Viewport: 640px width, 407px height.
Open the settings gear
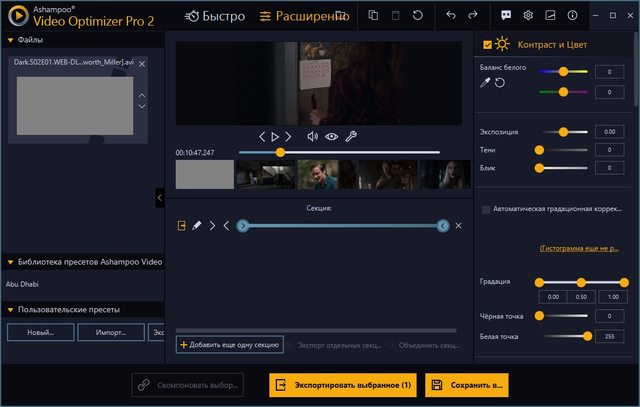(x=528, y=16)
